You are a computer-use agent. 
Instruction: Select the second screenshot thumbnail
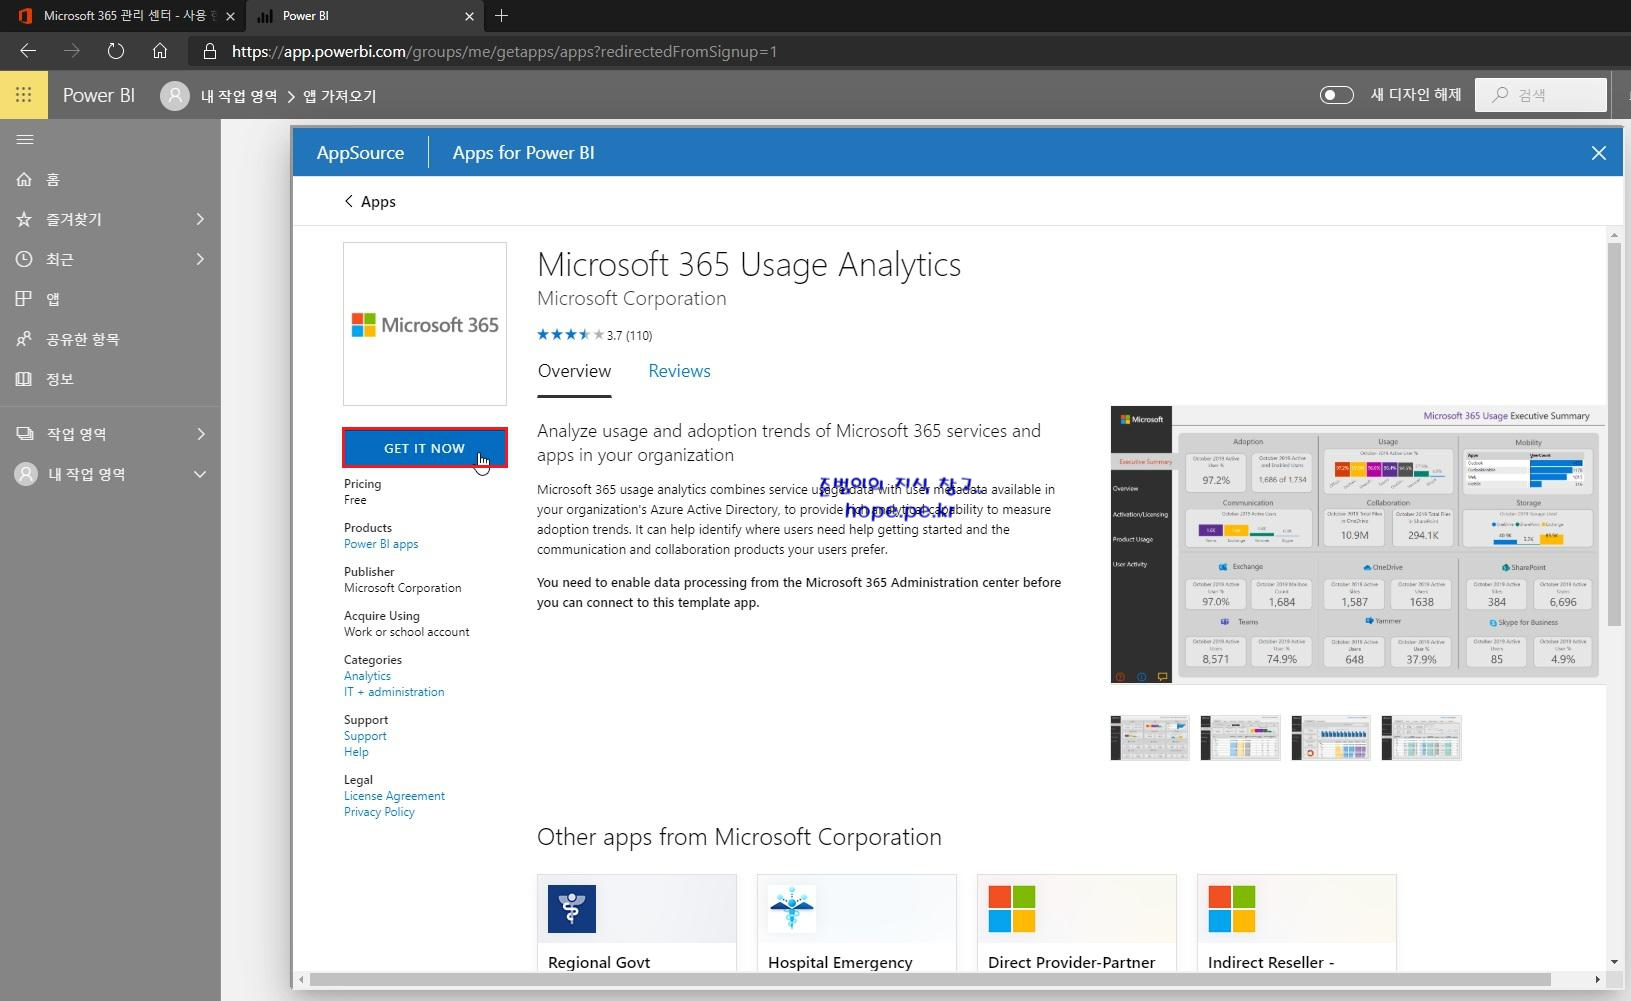coord(1240,738)
